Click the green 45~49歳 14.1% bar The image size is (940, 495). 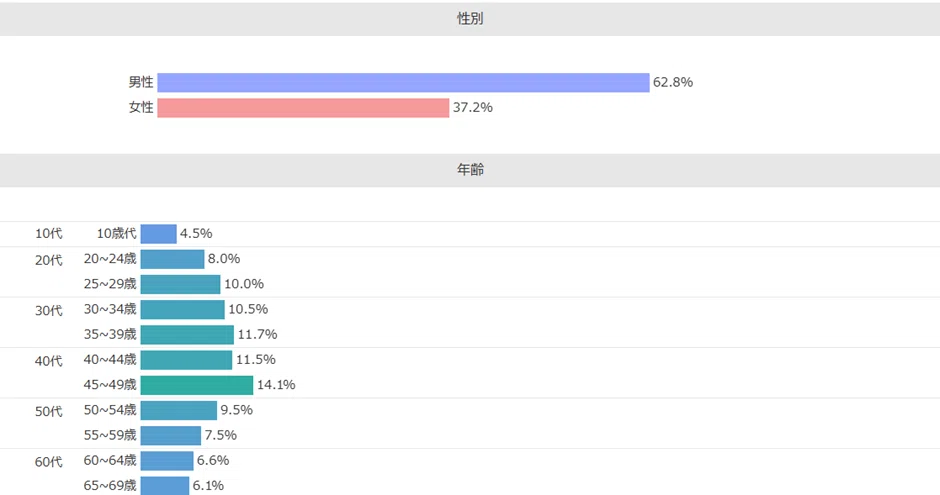tap(197, 385)
